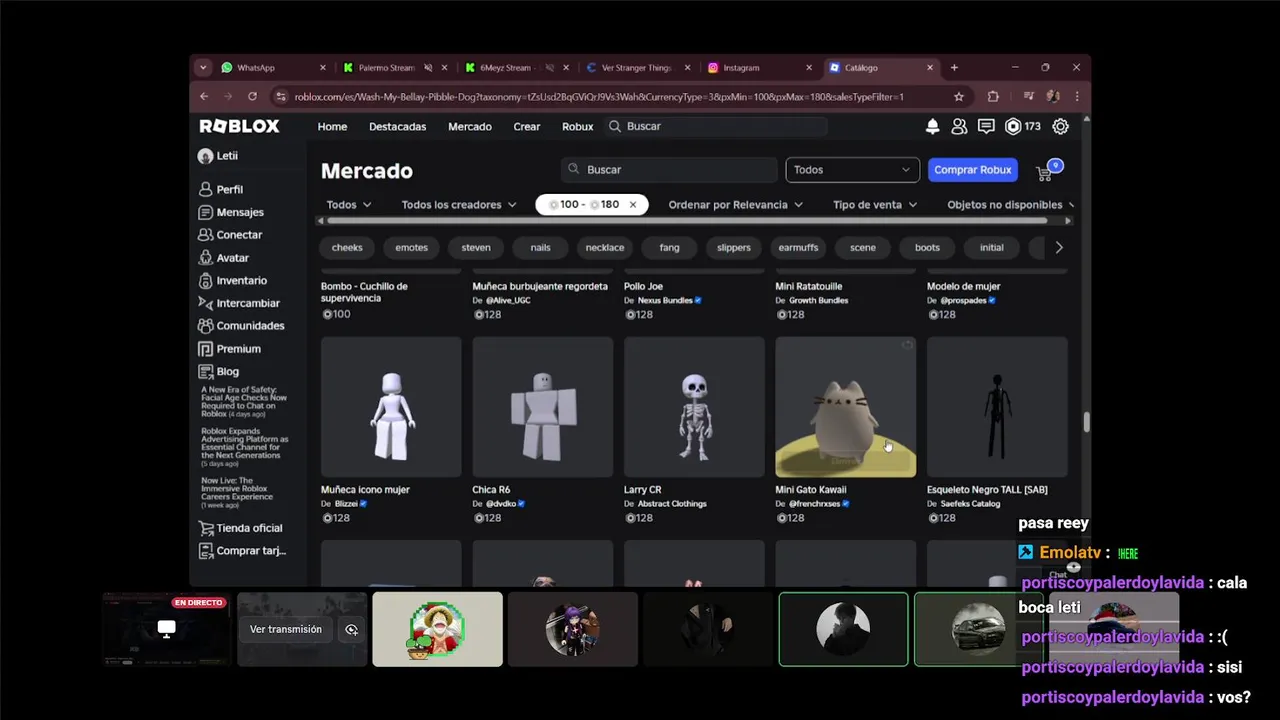1280x720 pixels.
Task: Open Perfil in the sidebar
Action: [229, 189]
